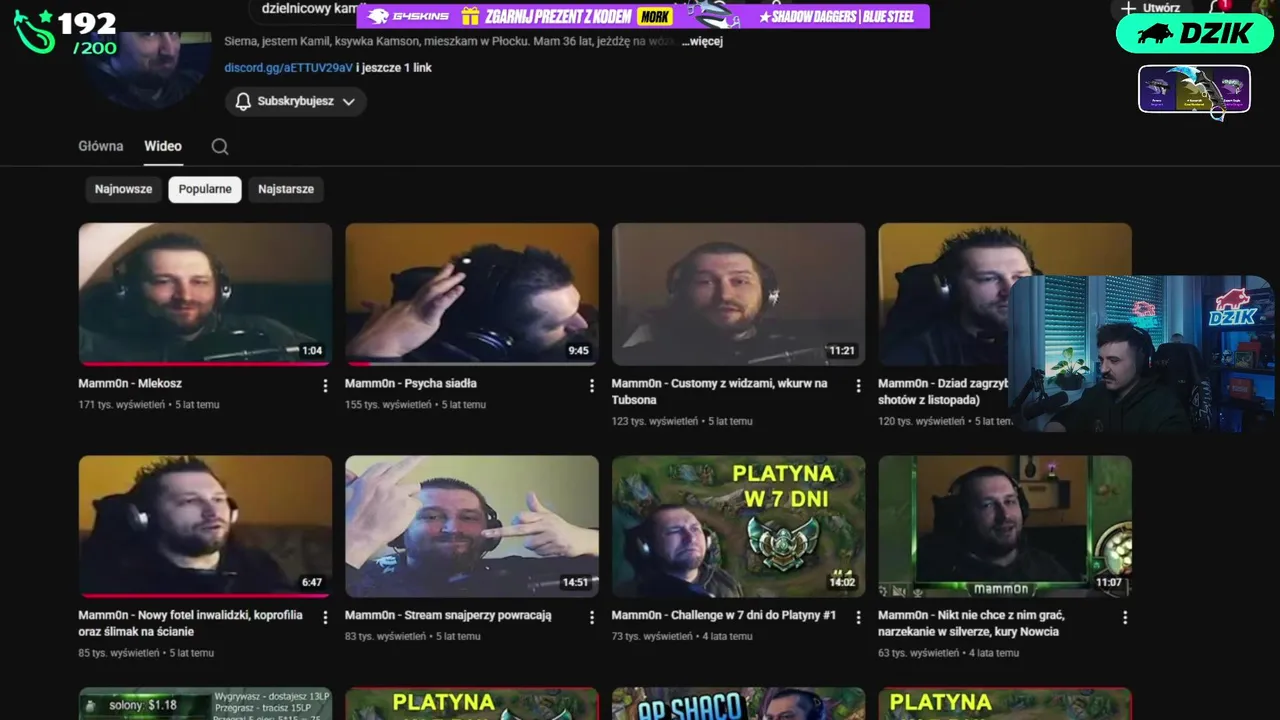
Task: Click the knife skins showcase box
Action: 1194,89
